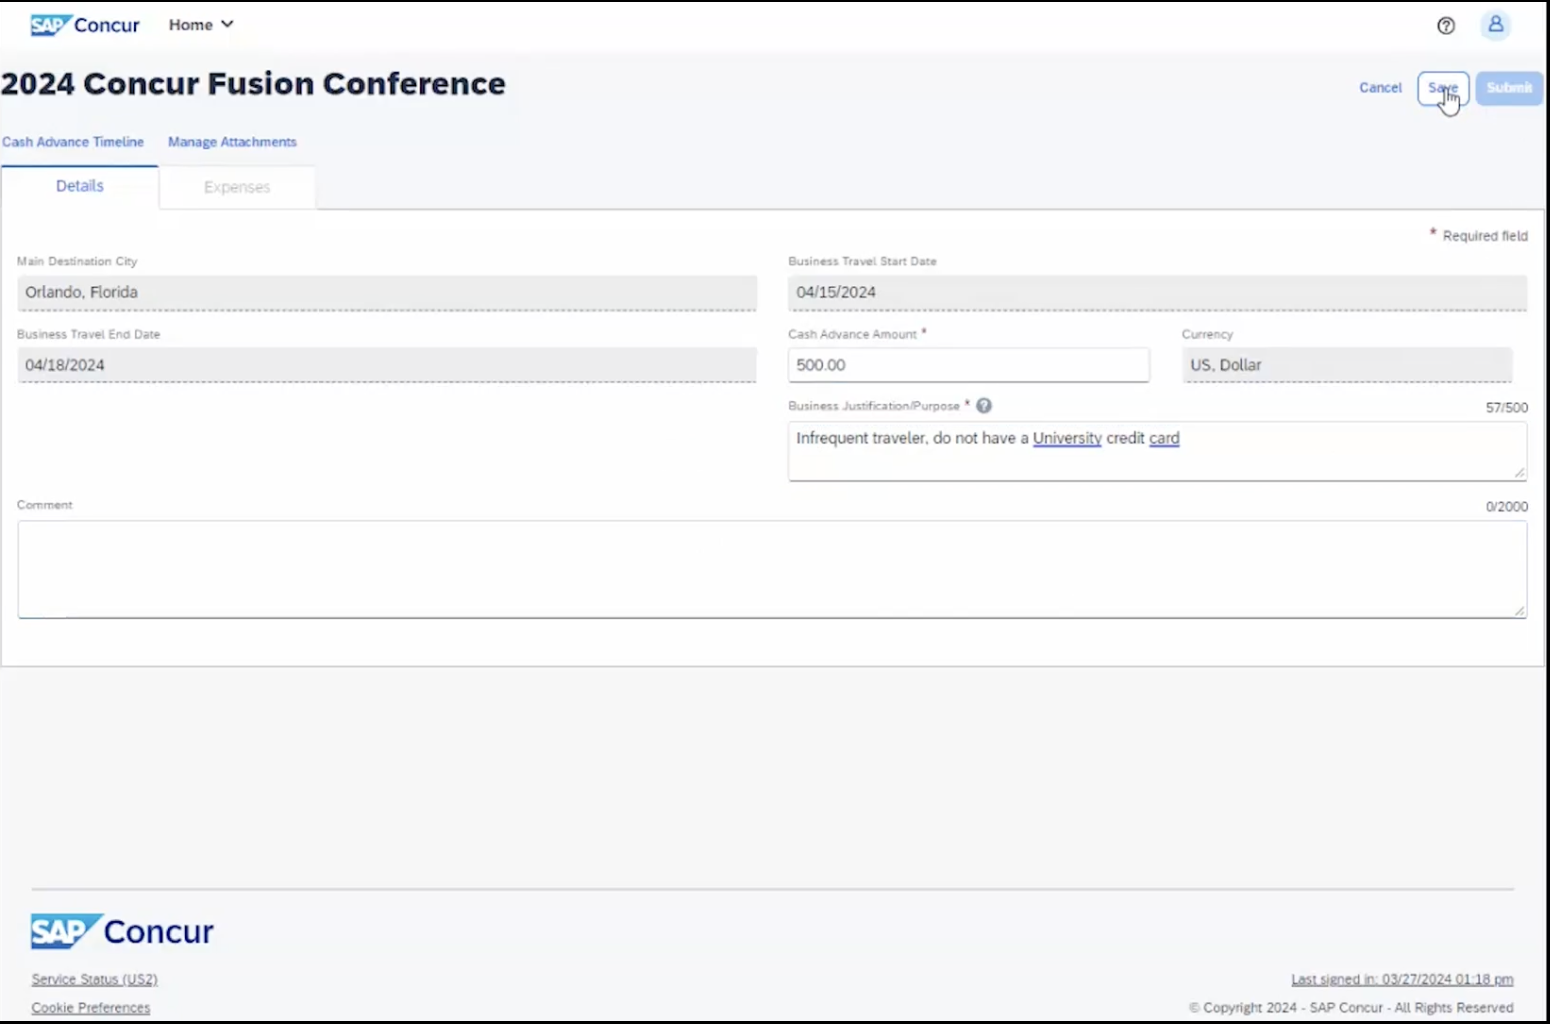Click the footer SAP Concur logo

tap(122, 931)
